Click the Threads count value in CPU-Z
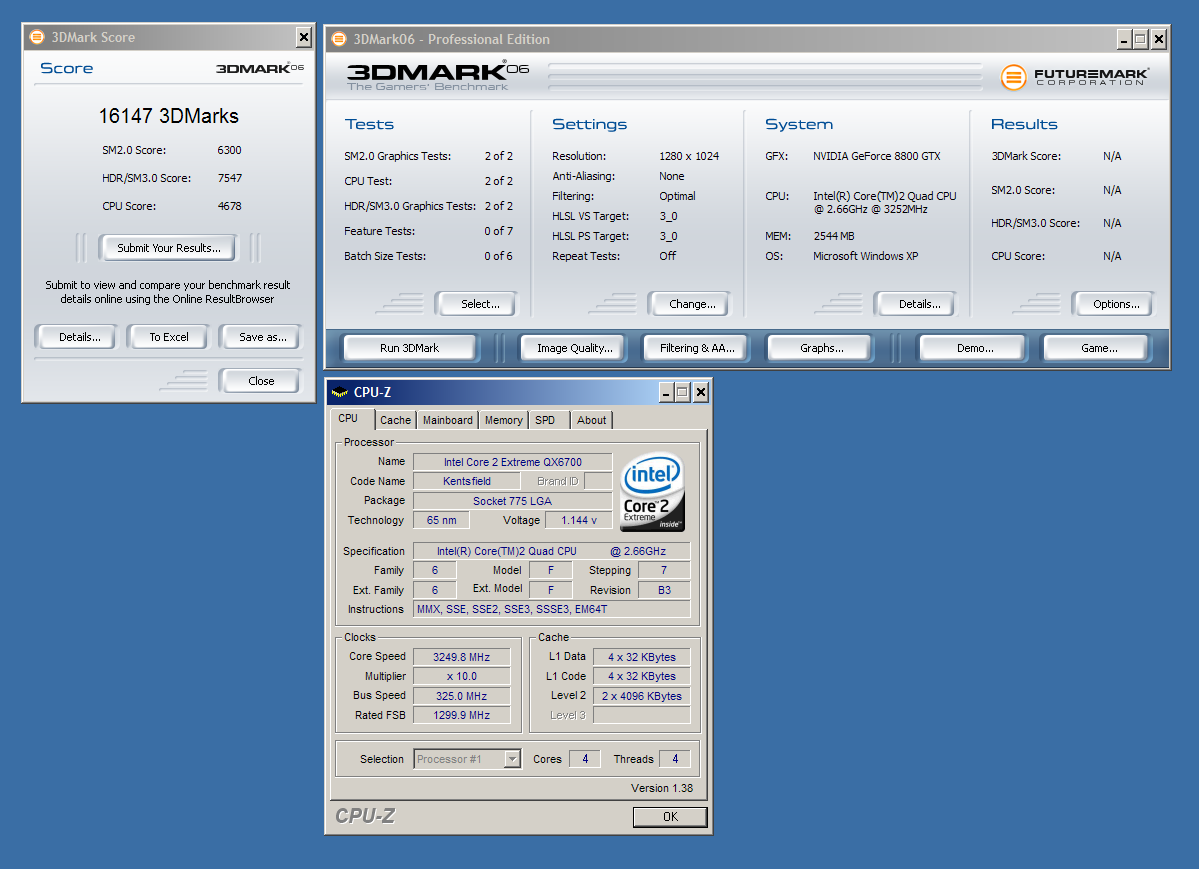The width and height of the screenshot is (1199, 869). (674, 759)
